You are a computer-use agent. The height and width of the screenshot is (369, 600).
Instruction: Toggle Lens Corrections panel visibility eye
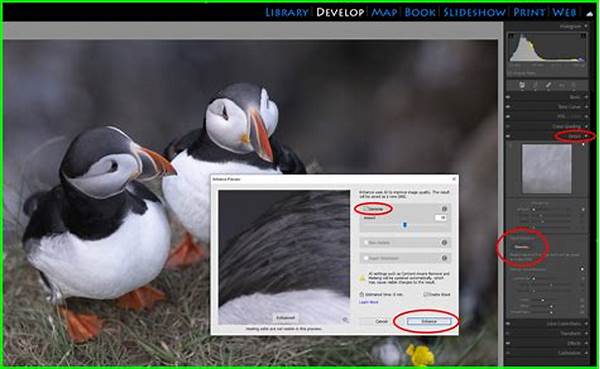coord(508,324)
